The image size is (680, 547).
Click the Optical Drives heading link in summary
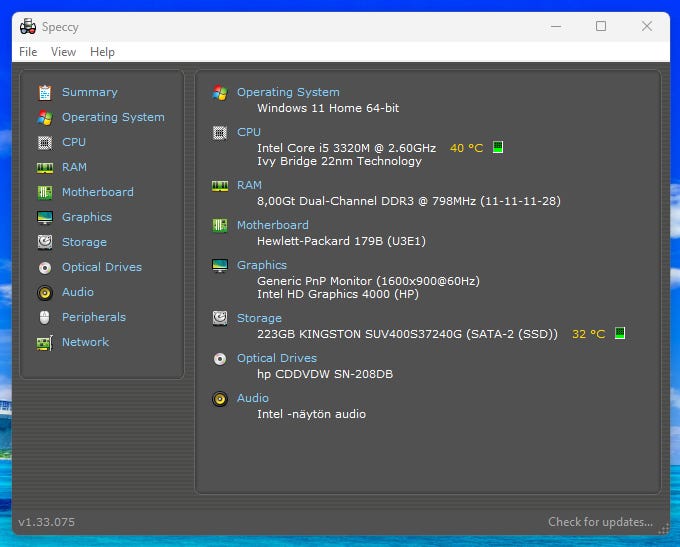(x=277, y=358)
